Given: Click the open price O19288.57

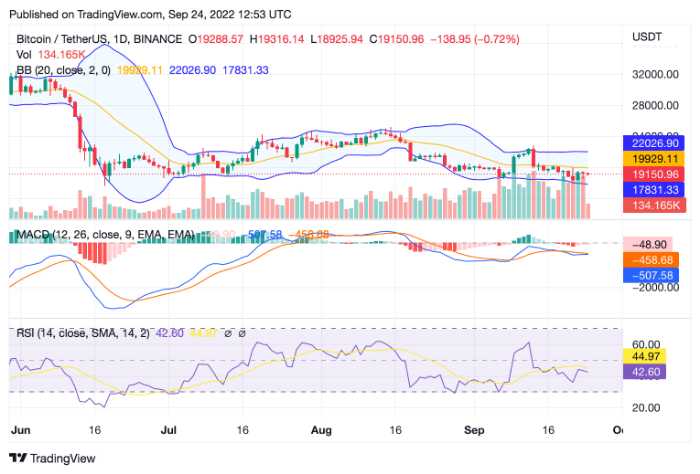Looking at the screenshot, I should tap(216, 39).
